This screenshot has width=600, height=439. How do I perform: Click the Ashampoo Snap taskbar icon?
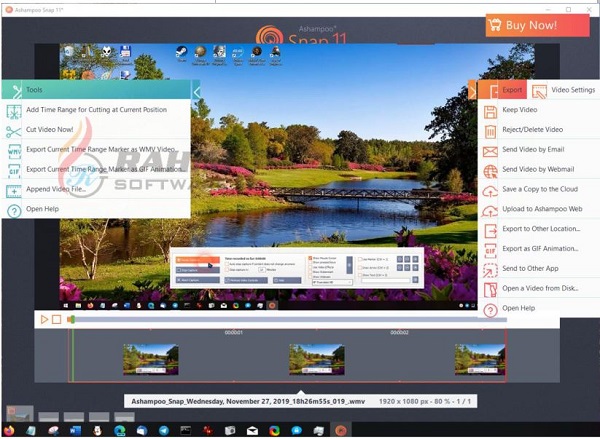point(341,431)
